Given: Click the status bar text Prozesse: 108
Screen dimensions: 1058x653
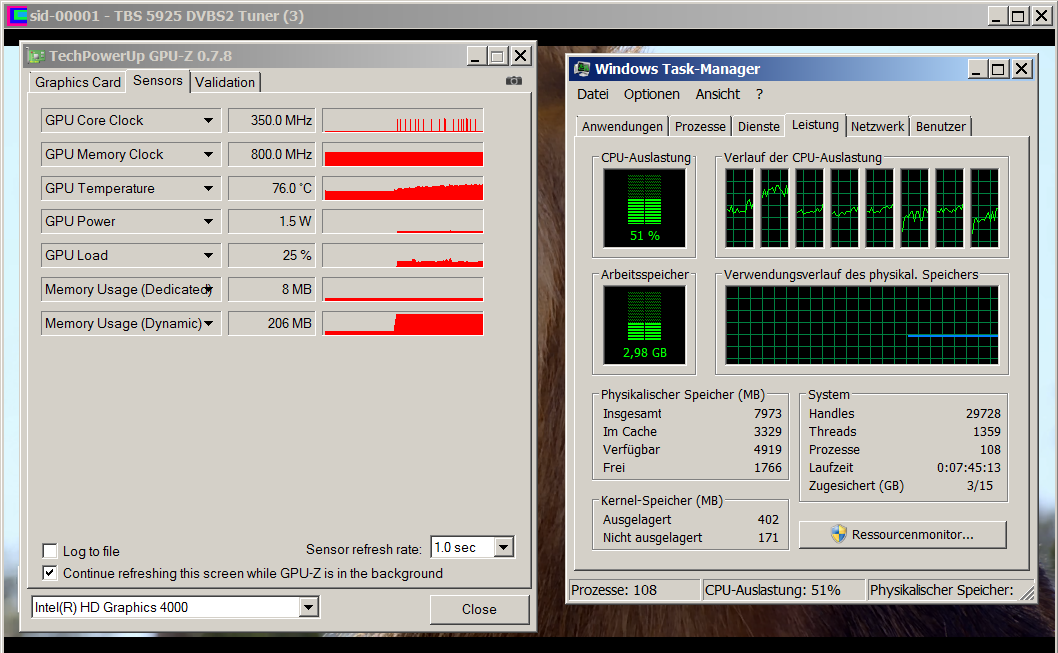Looking at the screenshot, I should coord(614,590).
